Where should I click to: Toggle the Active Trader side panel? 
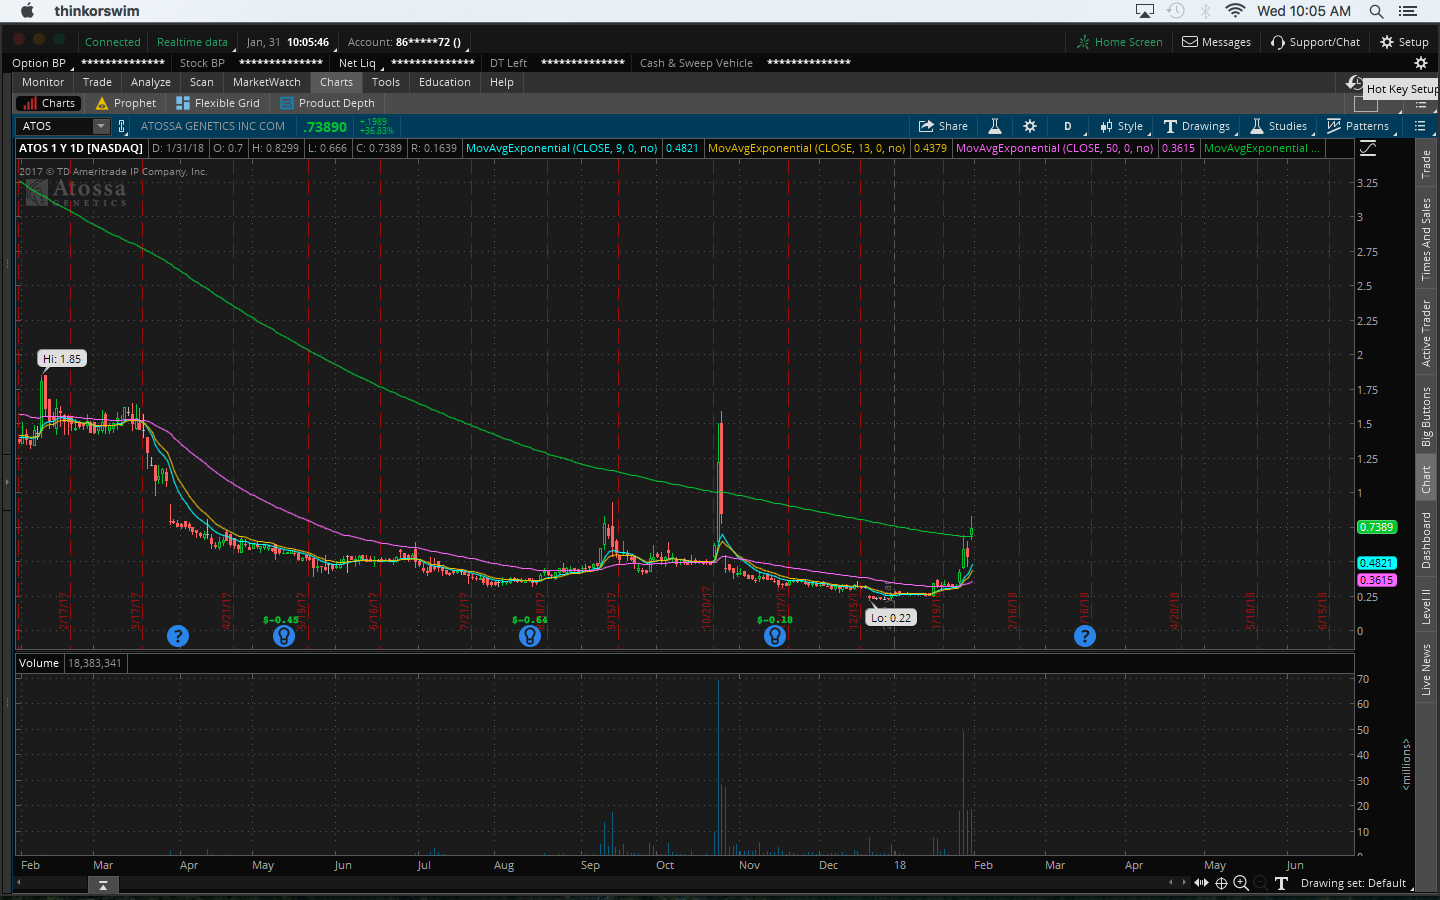click(x=1427, y=333)
